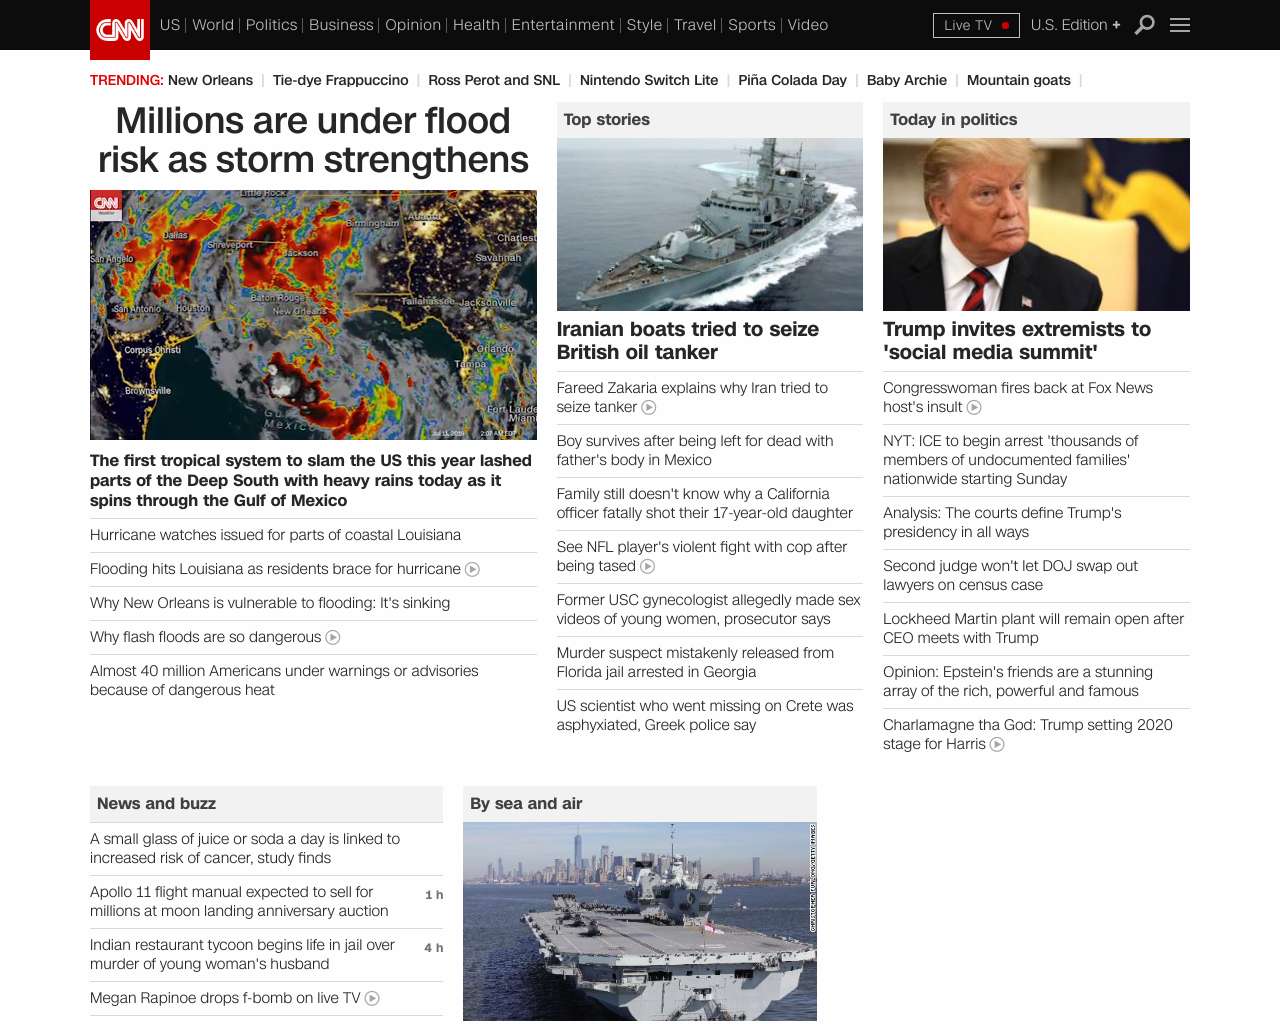Screen dimensions: 1280x1024
Task: Open Lockheed Martin plant will remain open story
Action: coord(1033,628)
